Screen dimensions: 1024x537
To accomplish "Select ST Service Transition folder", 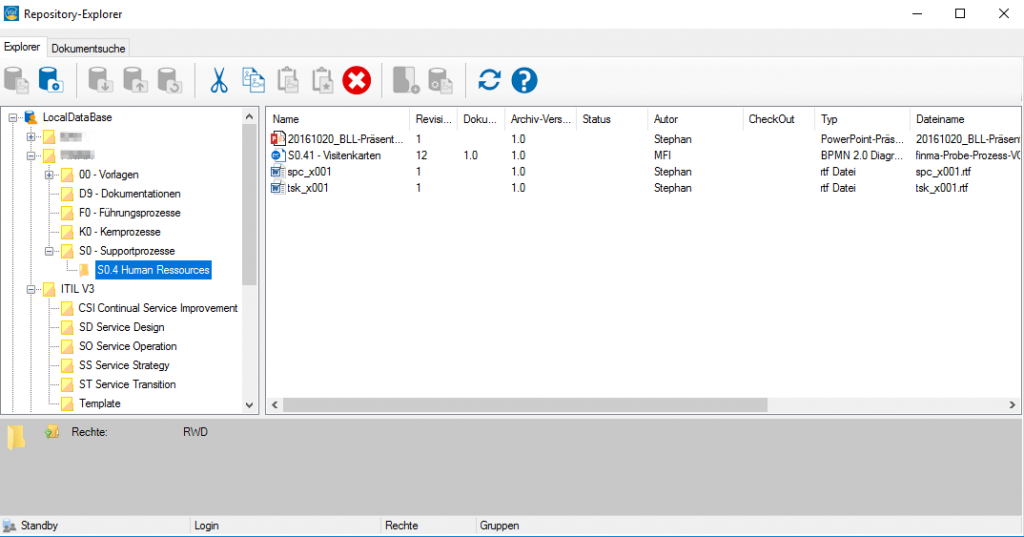I will (127, 384).
